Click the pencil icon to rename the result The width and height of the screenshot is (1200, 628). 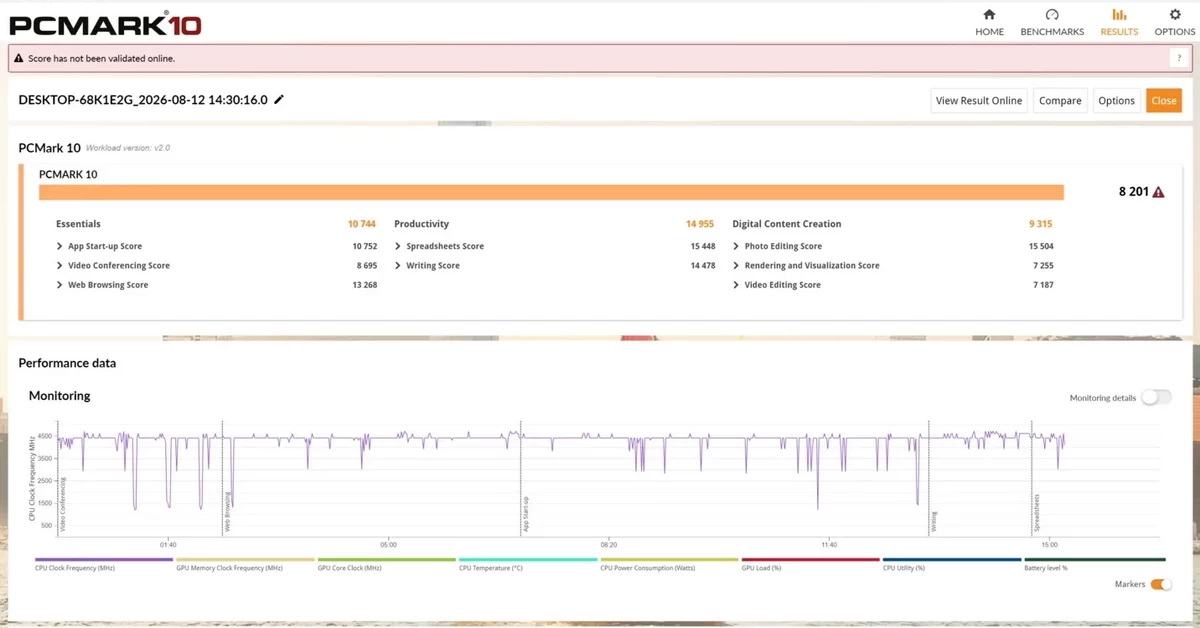[x=279, y=100]
